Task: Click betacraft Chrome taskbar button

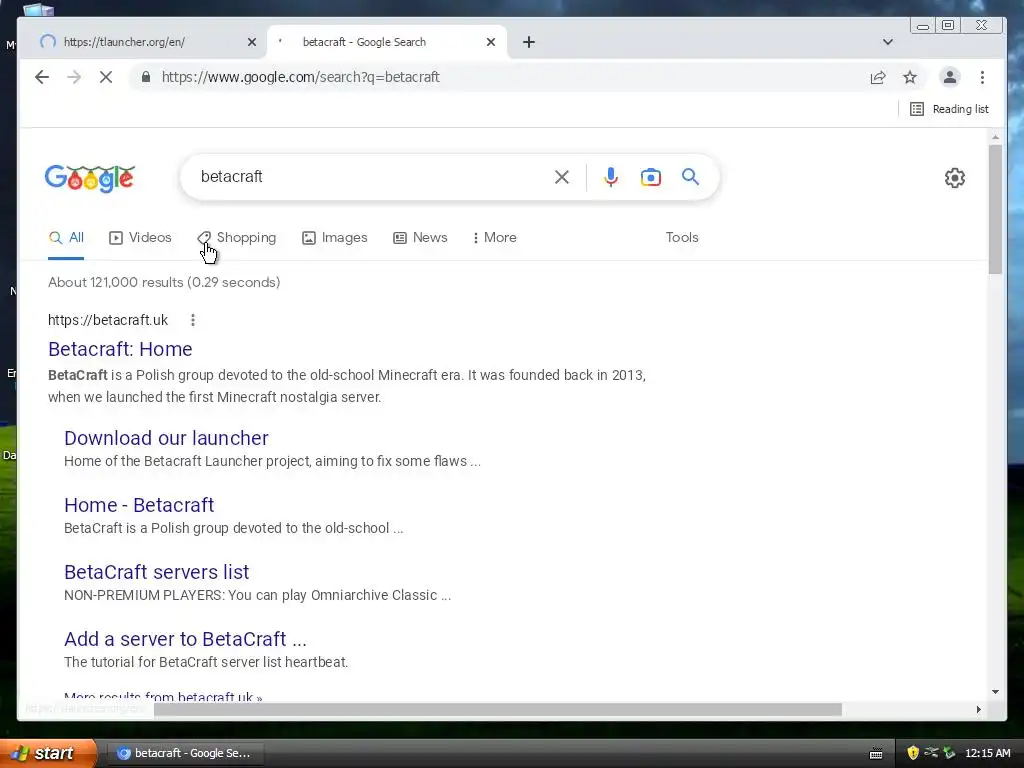Action: tap(185, 753)
